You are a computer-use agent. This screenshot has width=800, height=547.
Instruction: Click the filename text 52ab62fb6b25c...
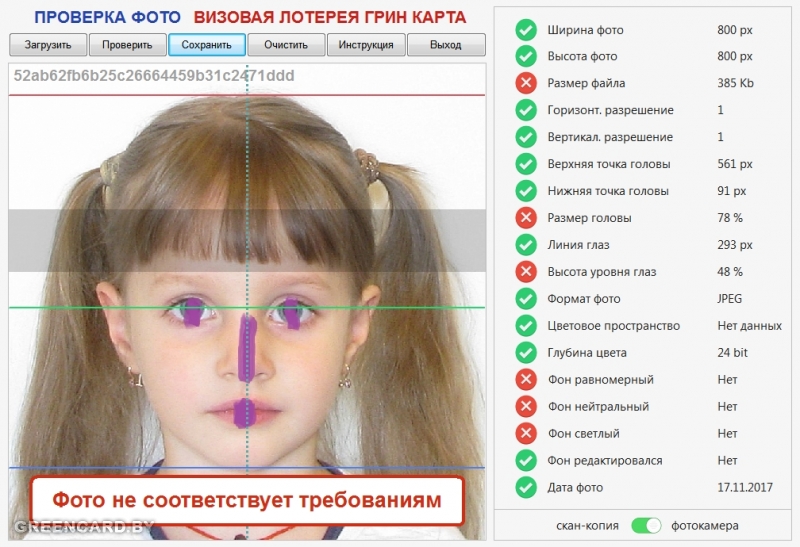(154, 76)
